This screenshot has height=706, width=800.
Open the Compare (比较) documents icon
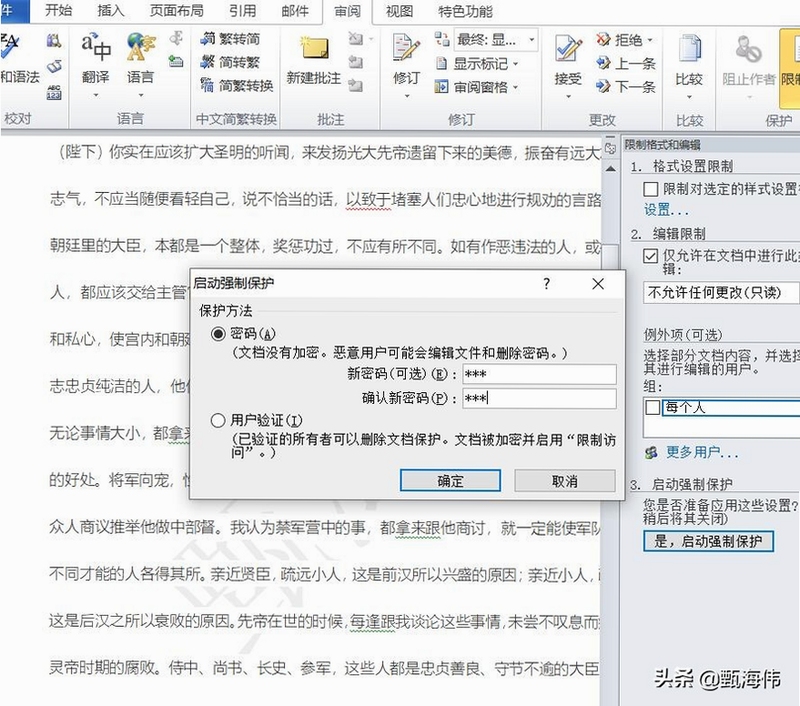[x=689, y=49]
